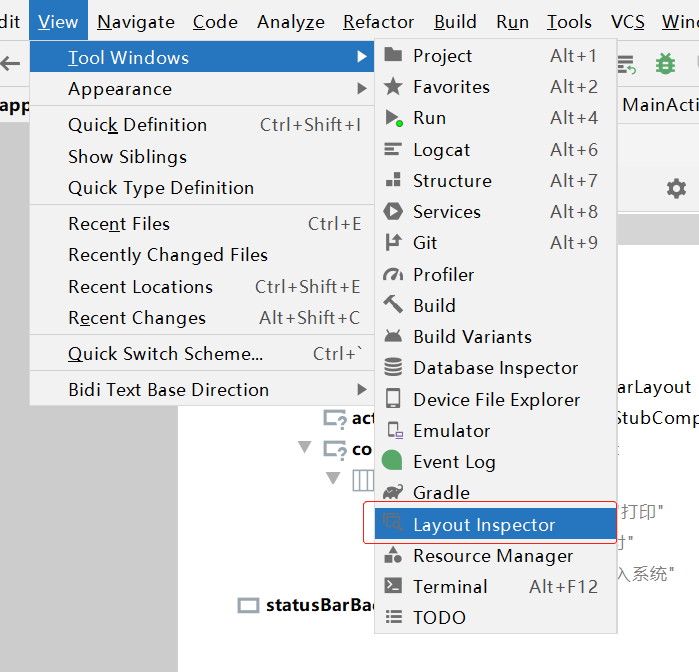The image size is (699, 672).
Task: Open the Emulator tool window
Action: click(x=495, y=431)
